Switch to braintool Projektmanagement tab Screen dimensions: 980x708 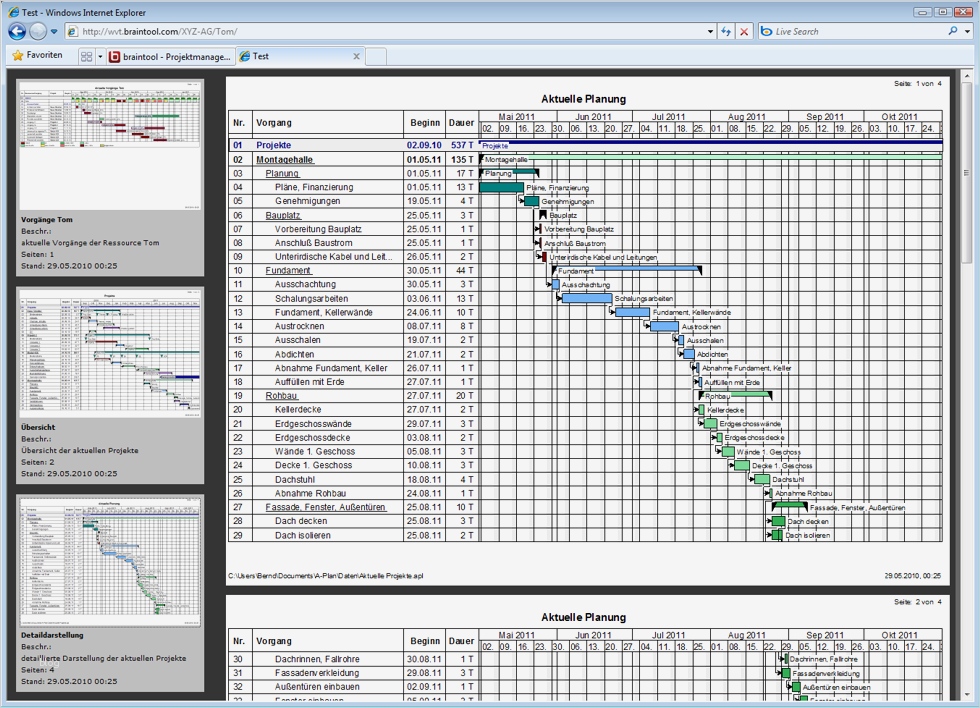170,56
